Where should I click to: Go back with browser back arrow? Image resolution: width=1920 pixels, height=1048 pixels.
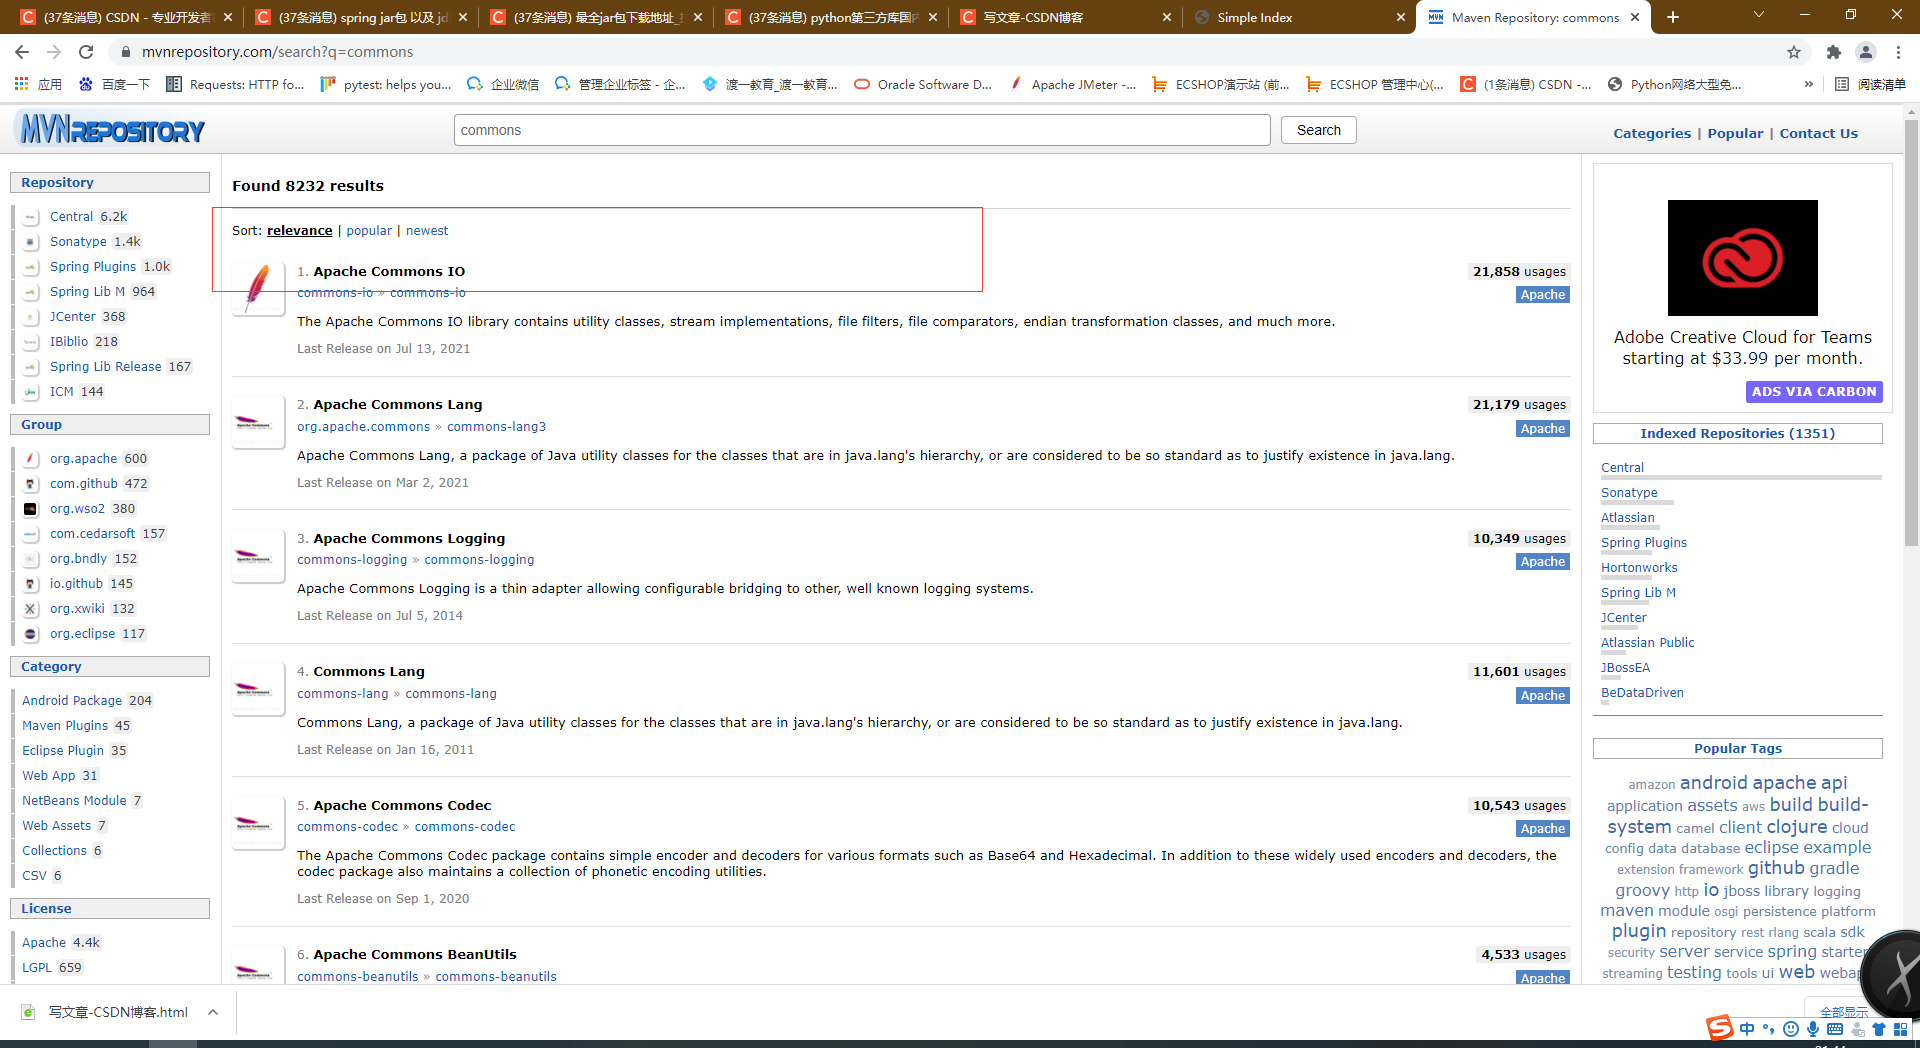pyautogui.click(x=22, y=52)
